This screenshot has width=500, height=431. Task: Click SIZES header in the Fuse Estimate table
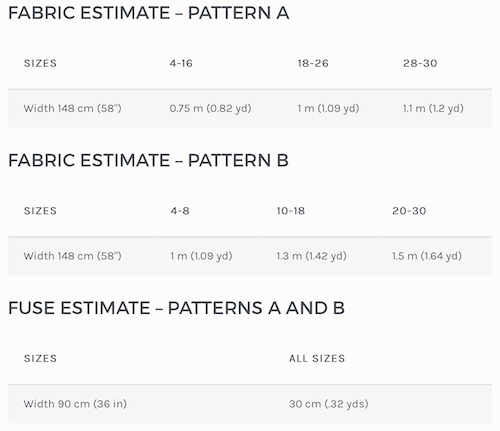point(40,358)
